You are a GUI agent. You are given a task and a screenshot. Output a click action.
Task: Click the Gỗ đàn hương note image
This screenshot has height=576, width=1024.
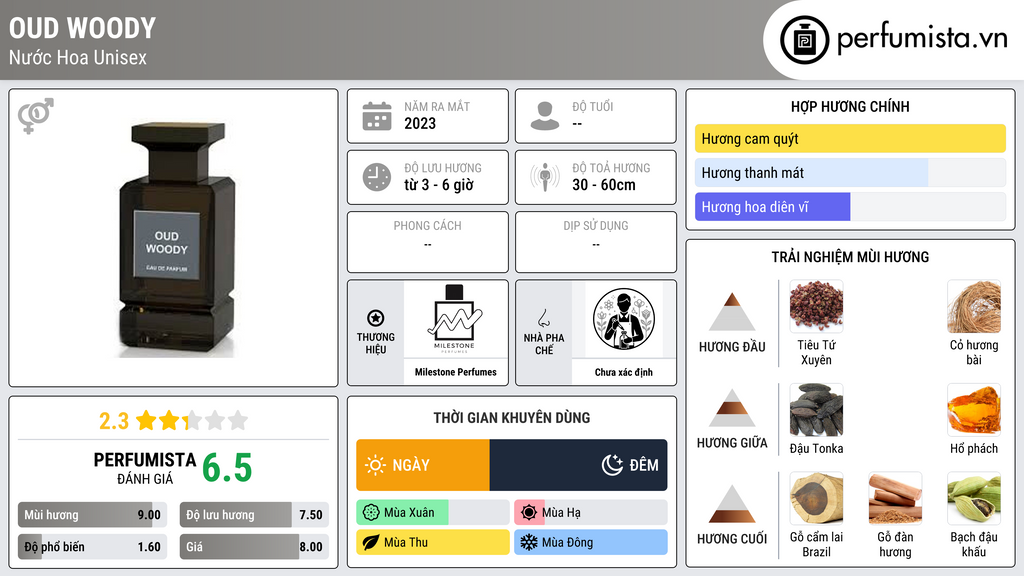tap(895, 498)
